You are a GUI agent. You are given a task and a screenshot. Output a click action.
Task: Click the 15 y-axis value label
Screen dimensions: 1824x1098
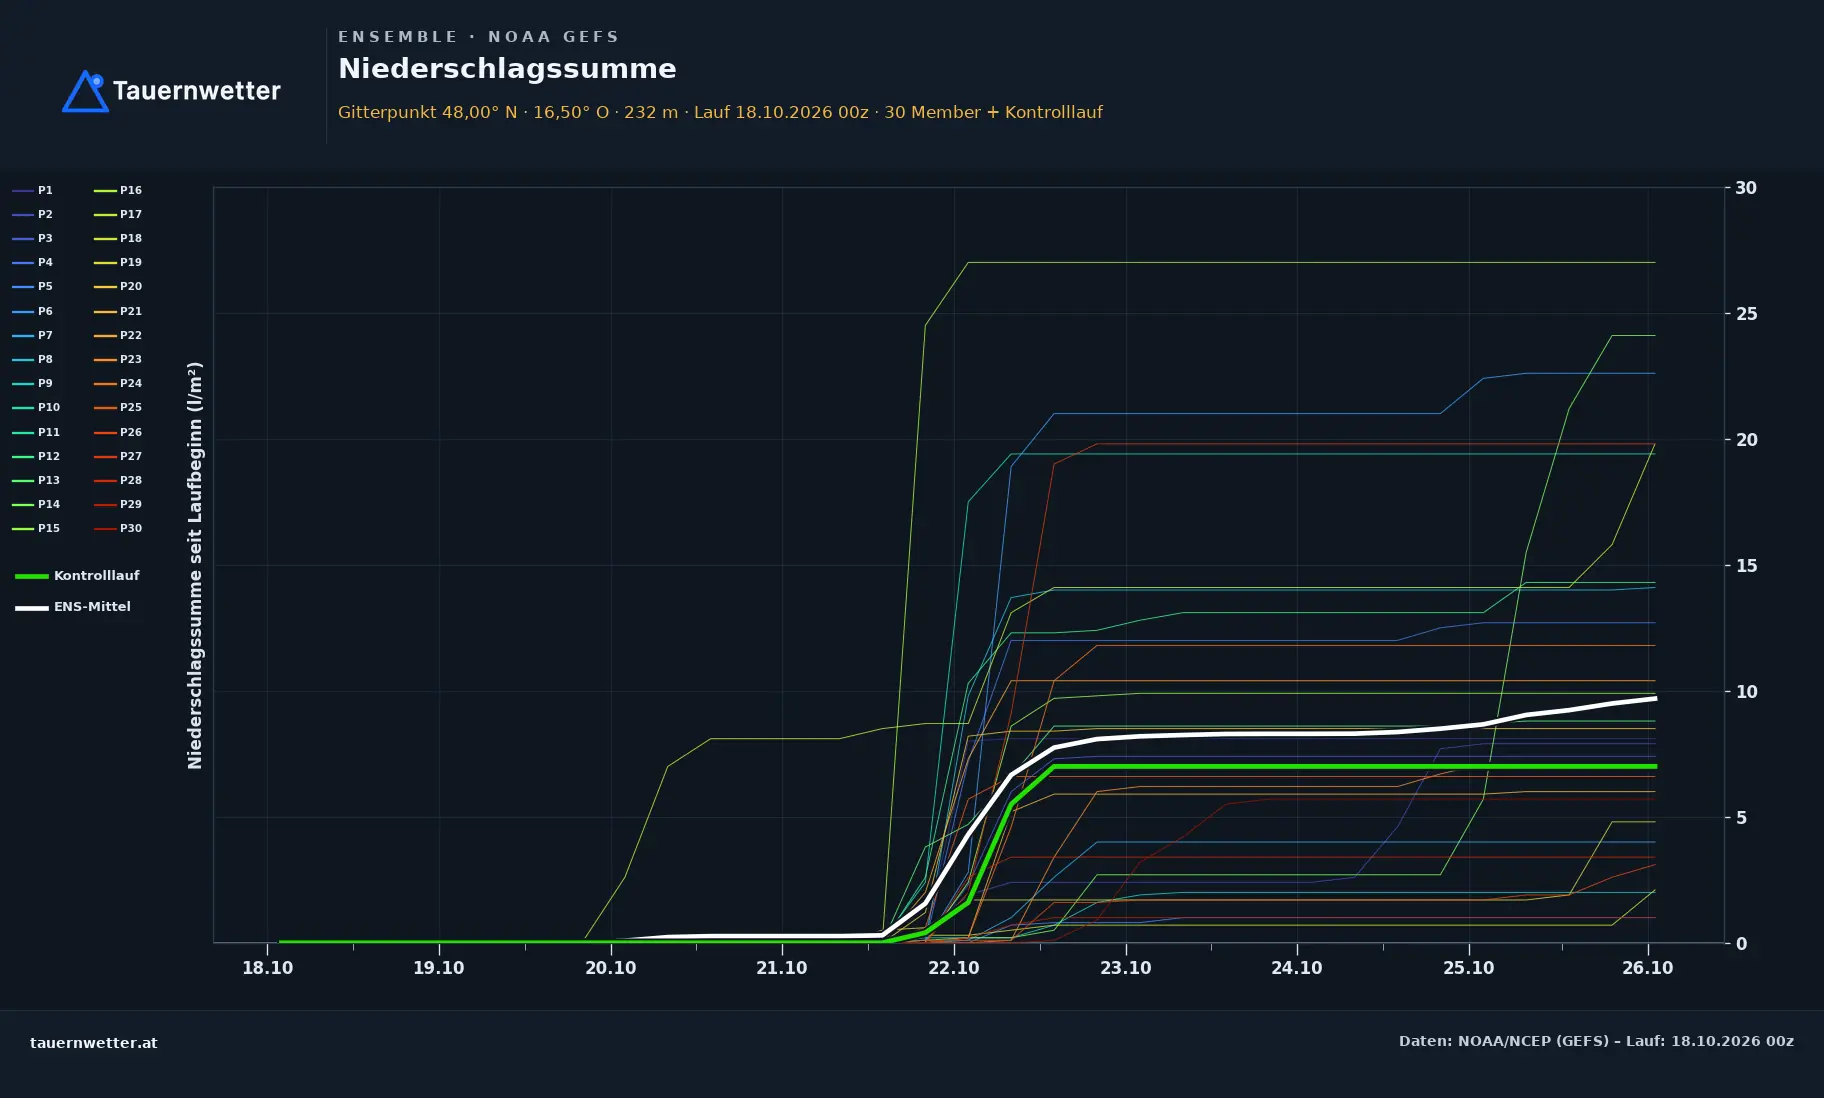[x=1746, y=566]
